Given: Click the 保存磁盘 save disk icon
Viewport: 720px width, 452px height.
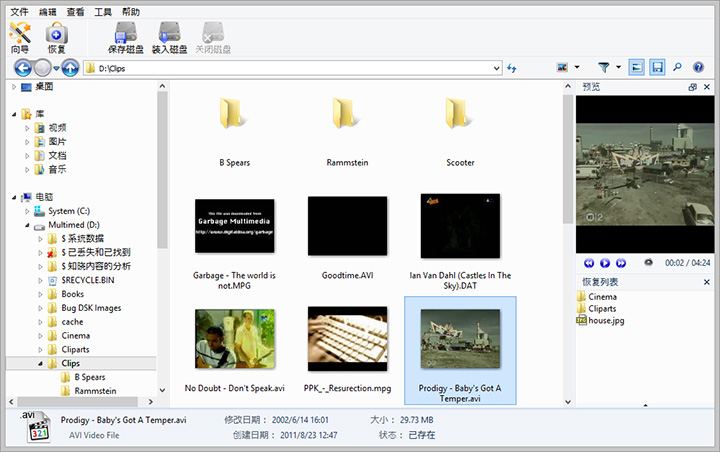Looking at the screenshot, I should pos(125,36).
